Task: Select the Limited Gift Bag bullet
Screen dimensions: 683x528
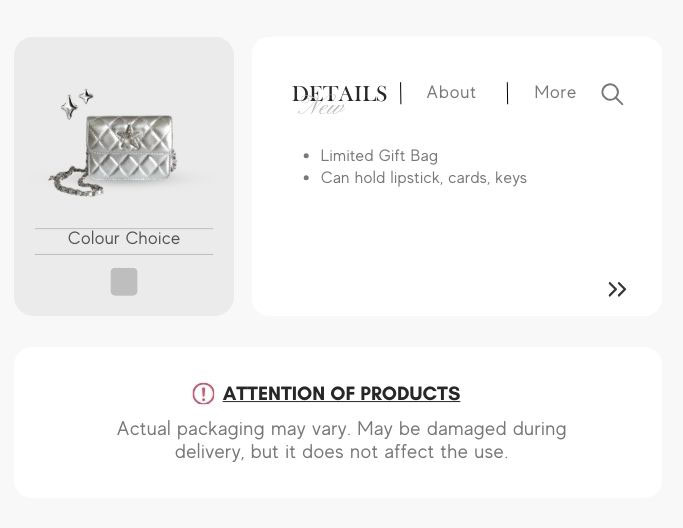Action: pos(379,156)
